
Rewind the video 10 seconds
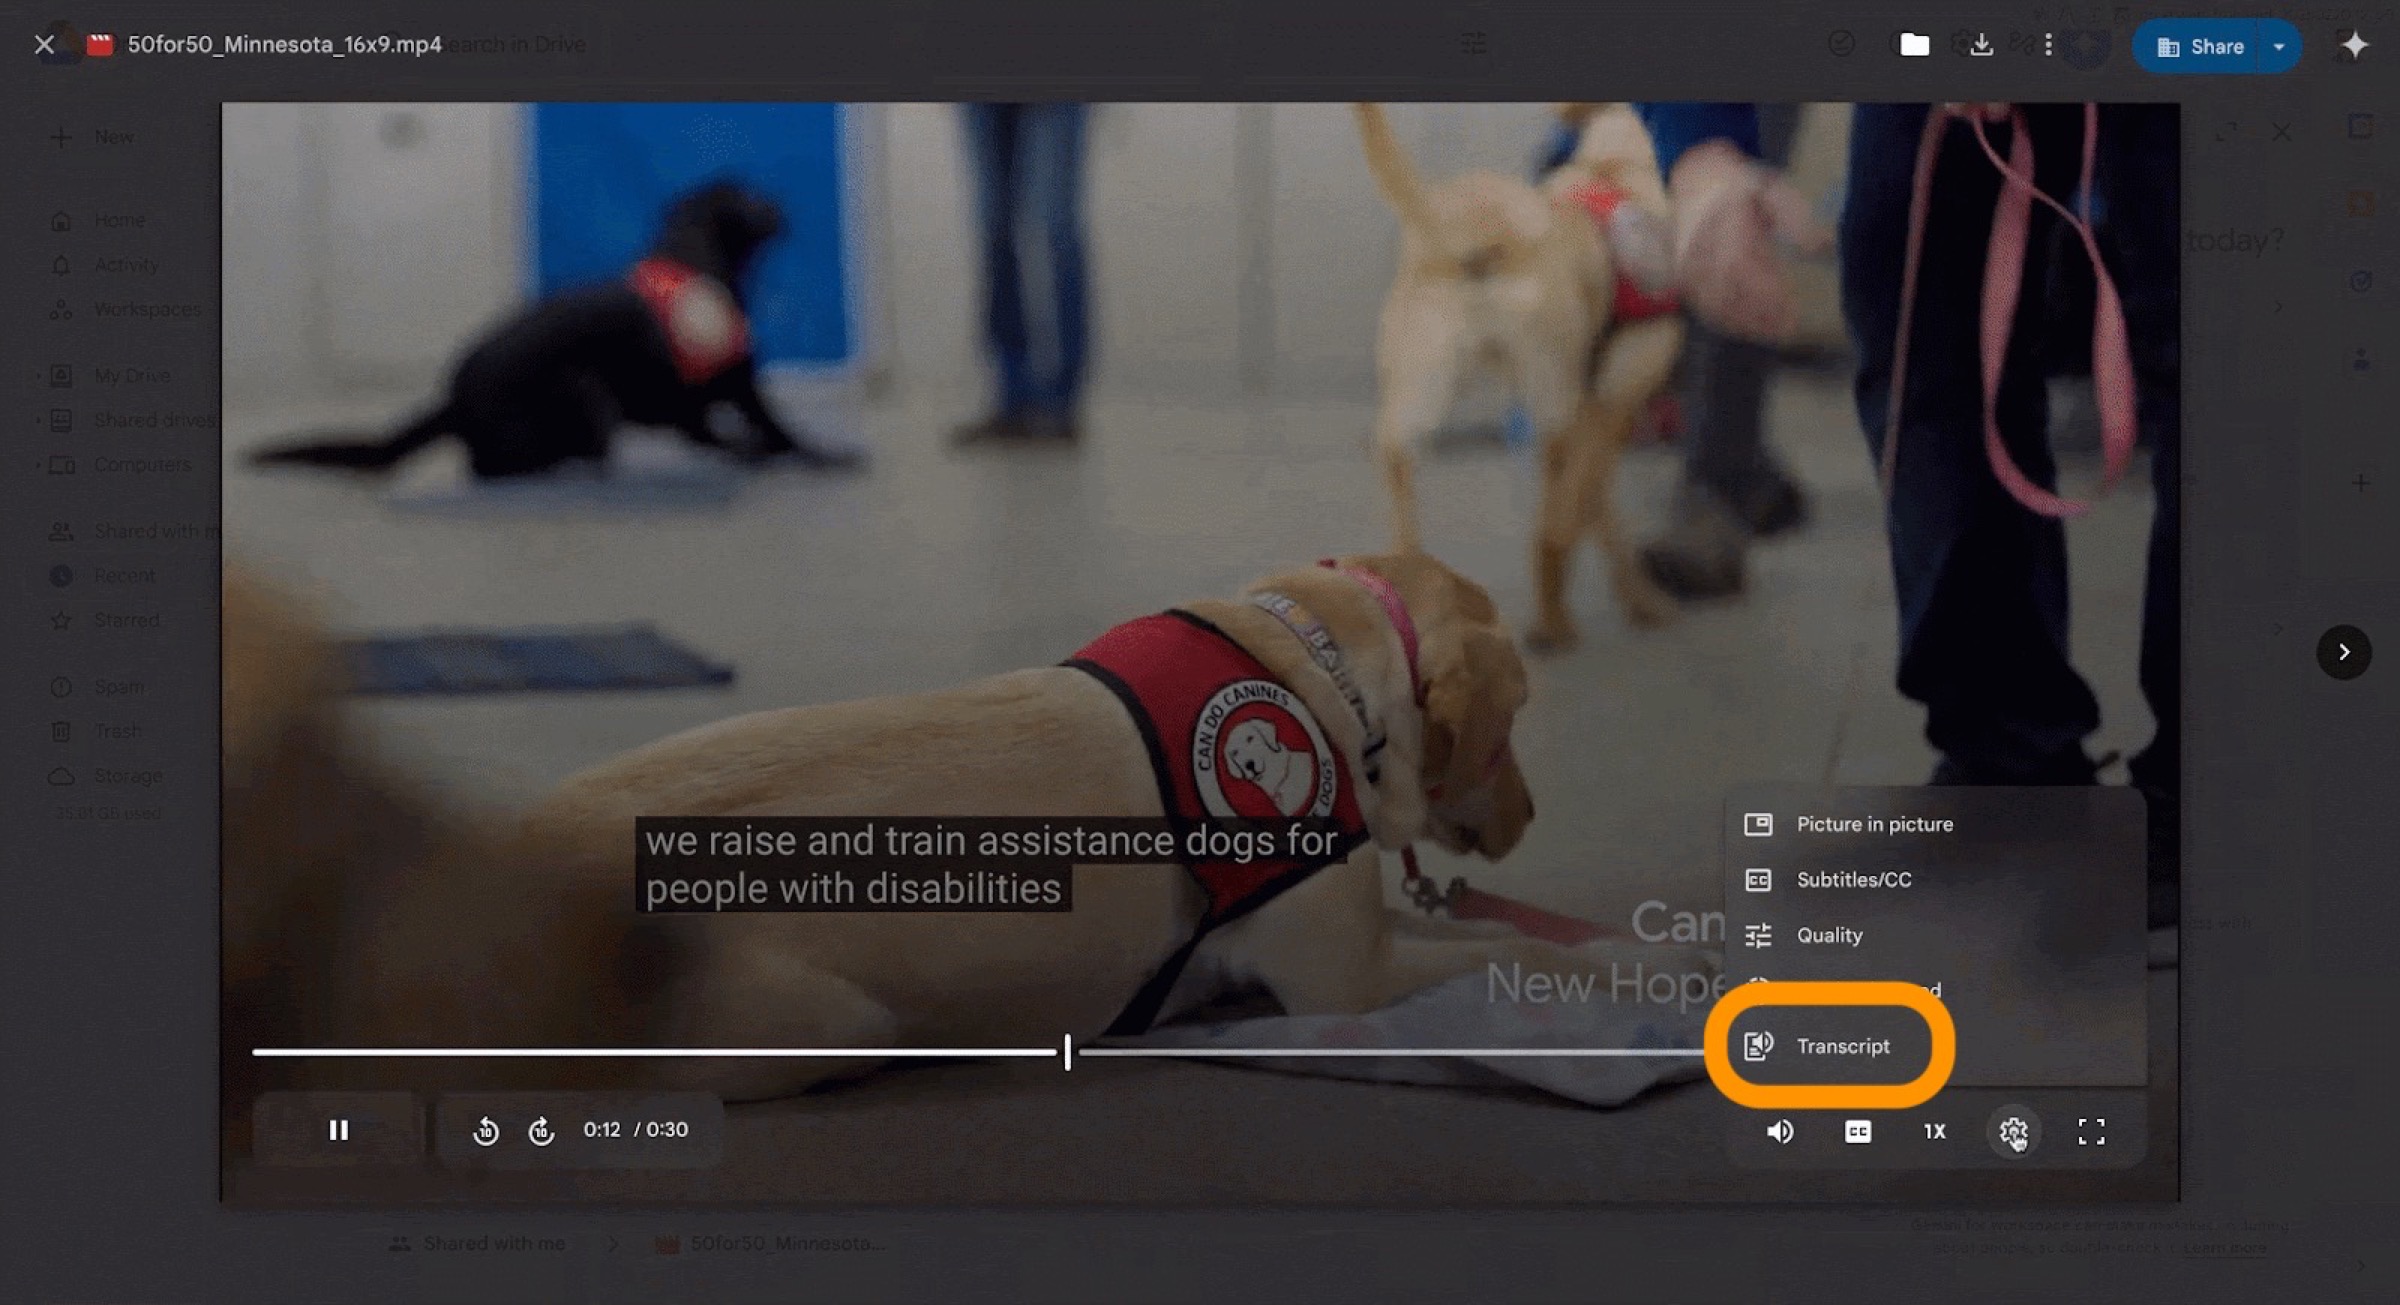486,1130
